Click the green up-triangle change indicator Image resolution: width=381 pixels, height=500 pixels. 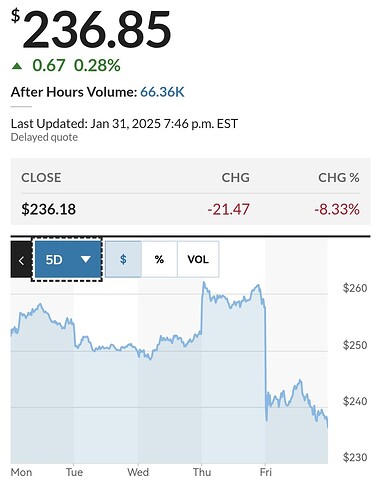(17, 66)
